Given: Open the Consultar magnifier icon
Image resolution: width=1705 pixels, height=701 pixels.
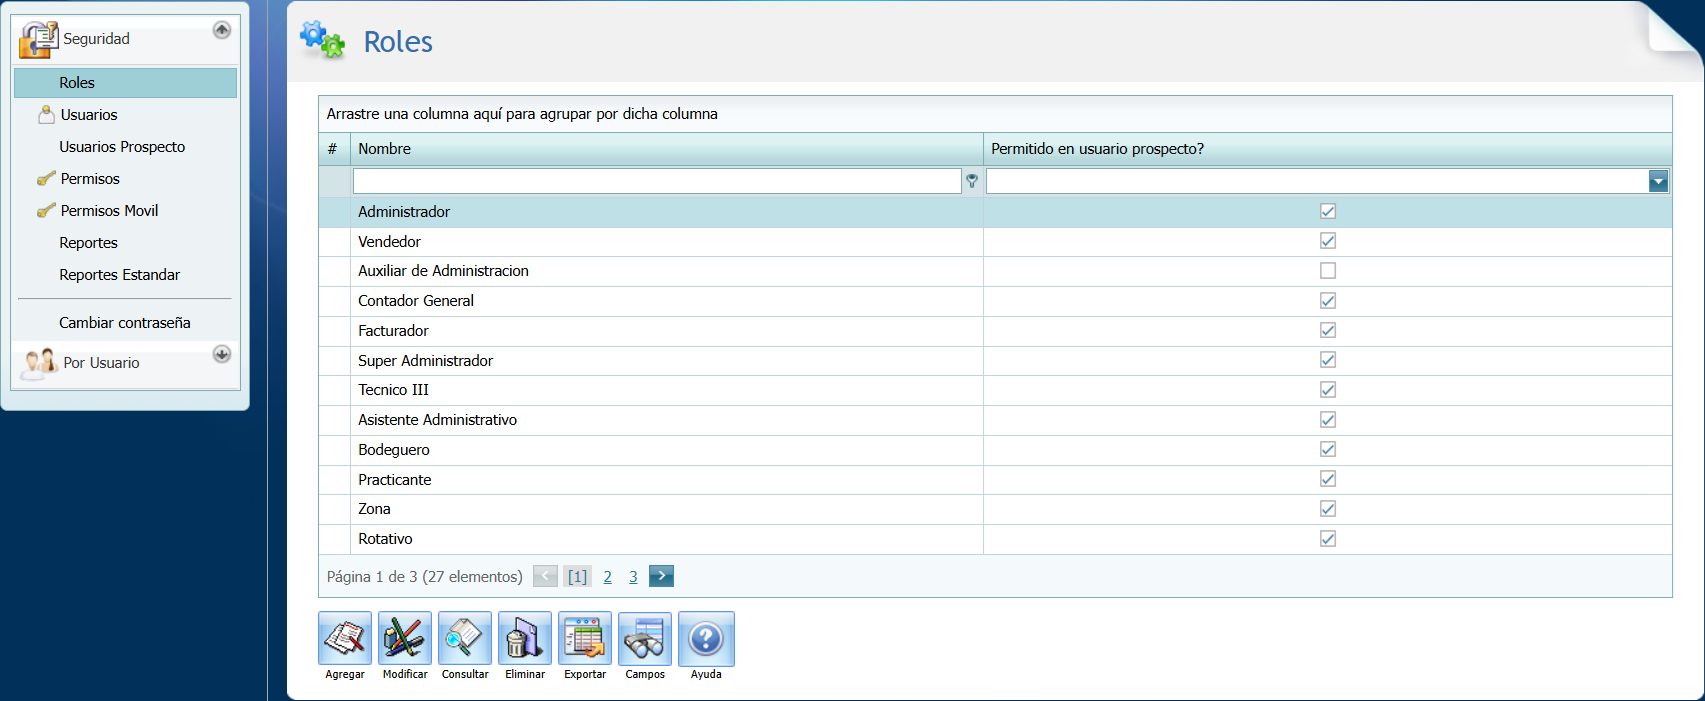Looking at the screenshot, I should click(465, 639).
